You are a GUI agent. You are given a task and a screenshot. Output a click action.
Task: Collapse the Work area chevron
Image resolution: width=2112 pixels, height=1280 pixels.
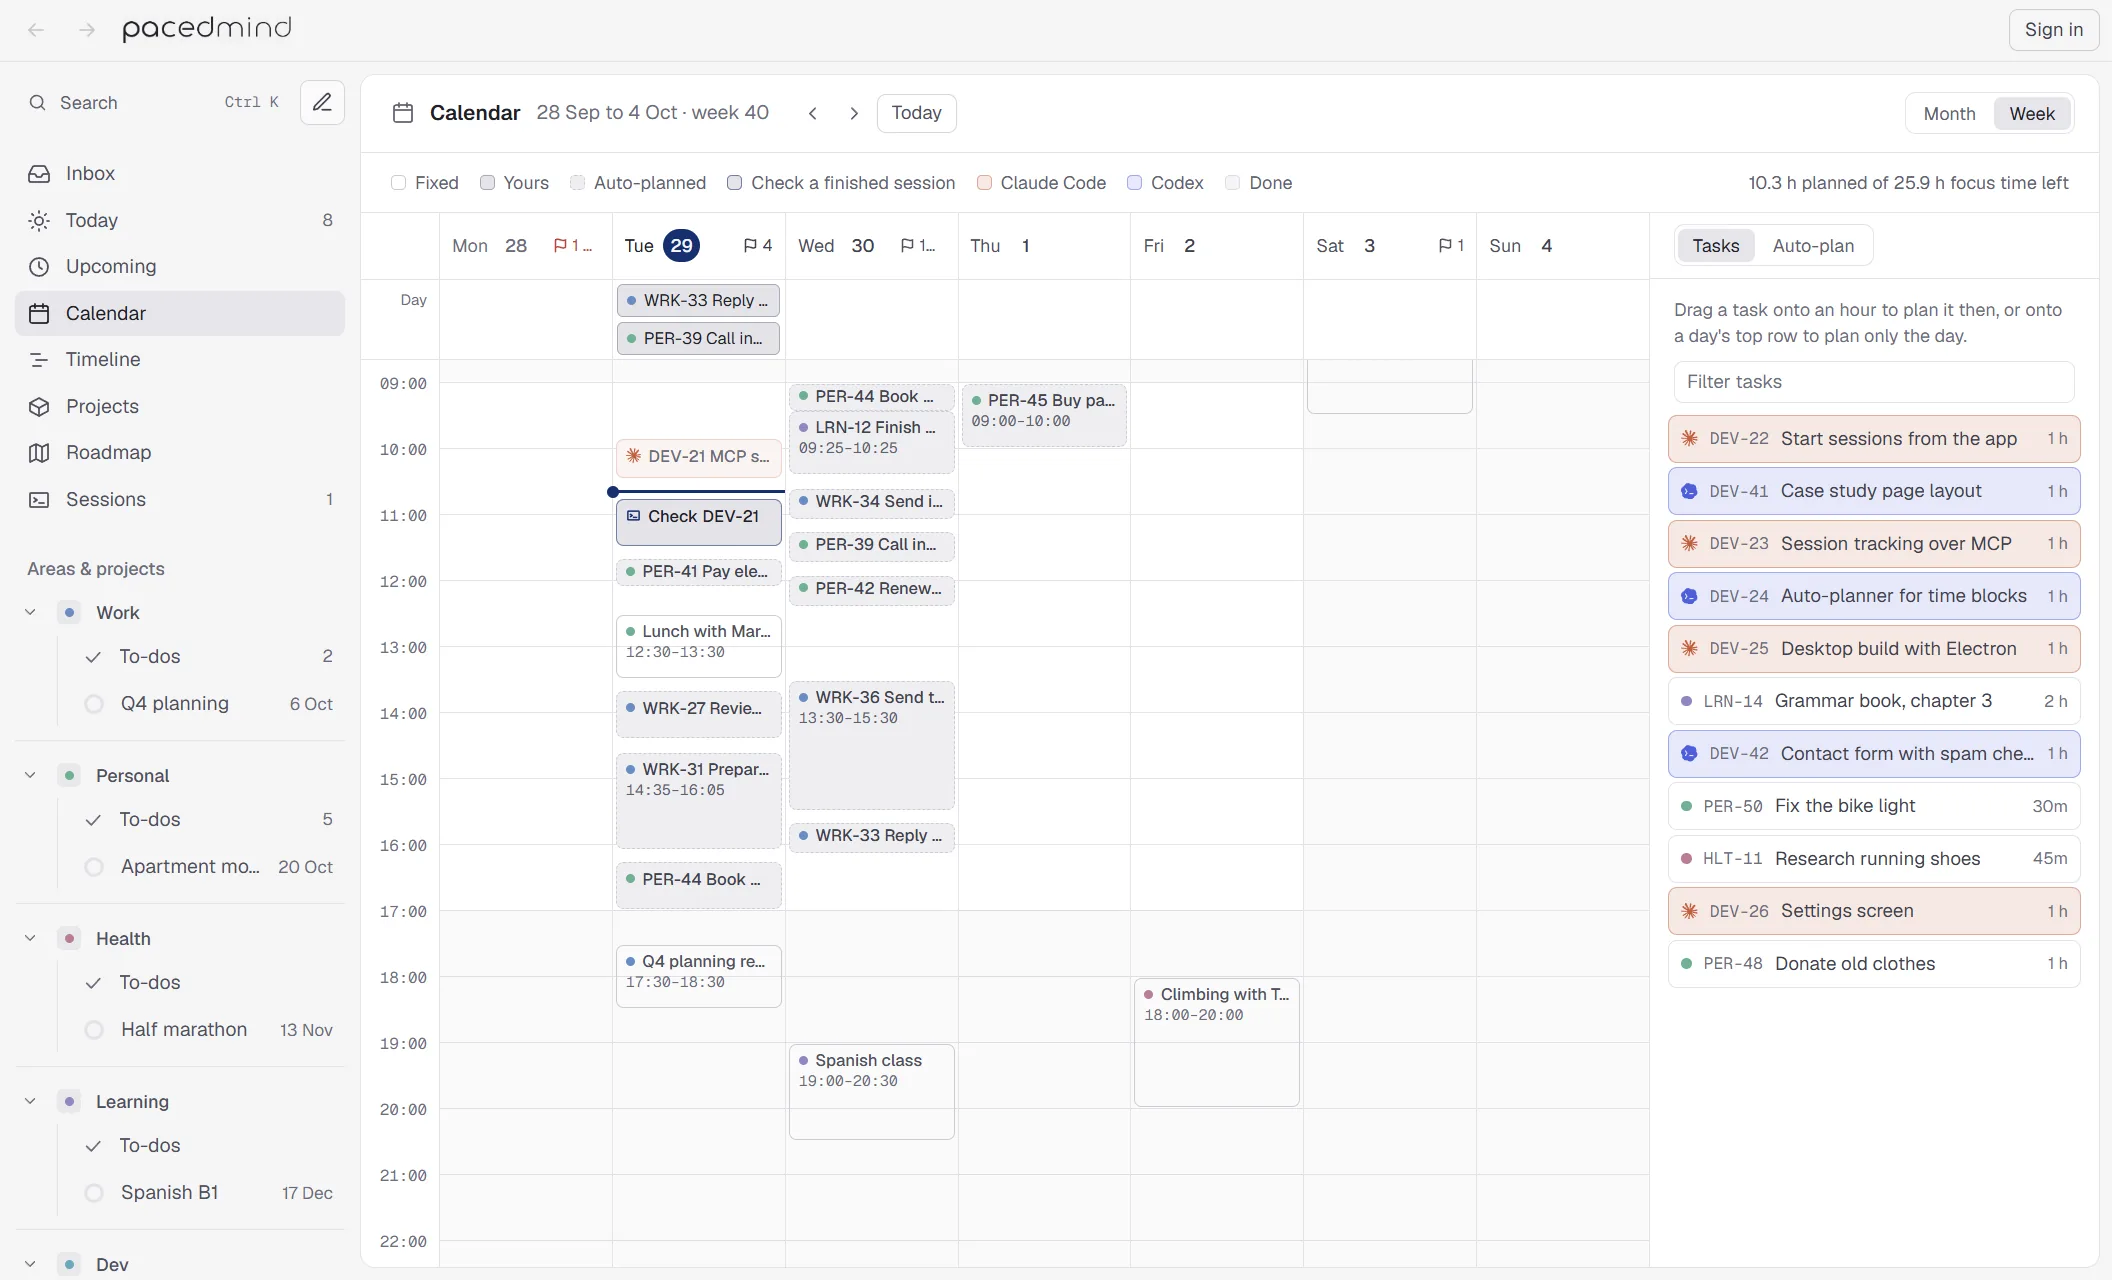point(30,613)
